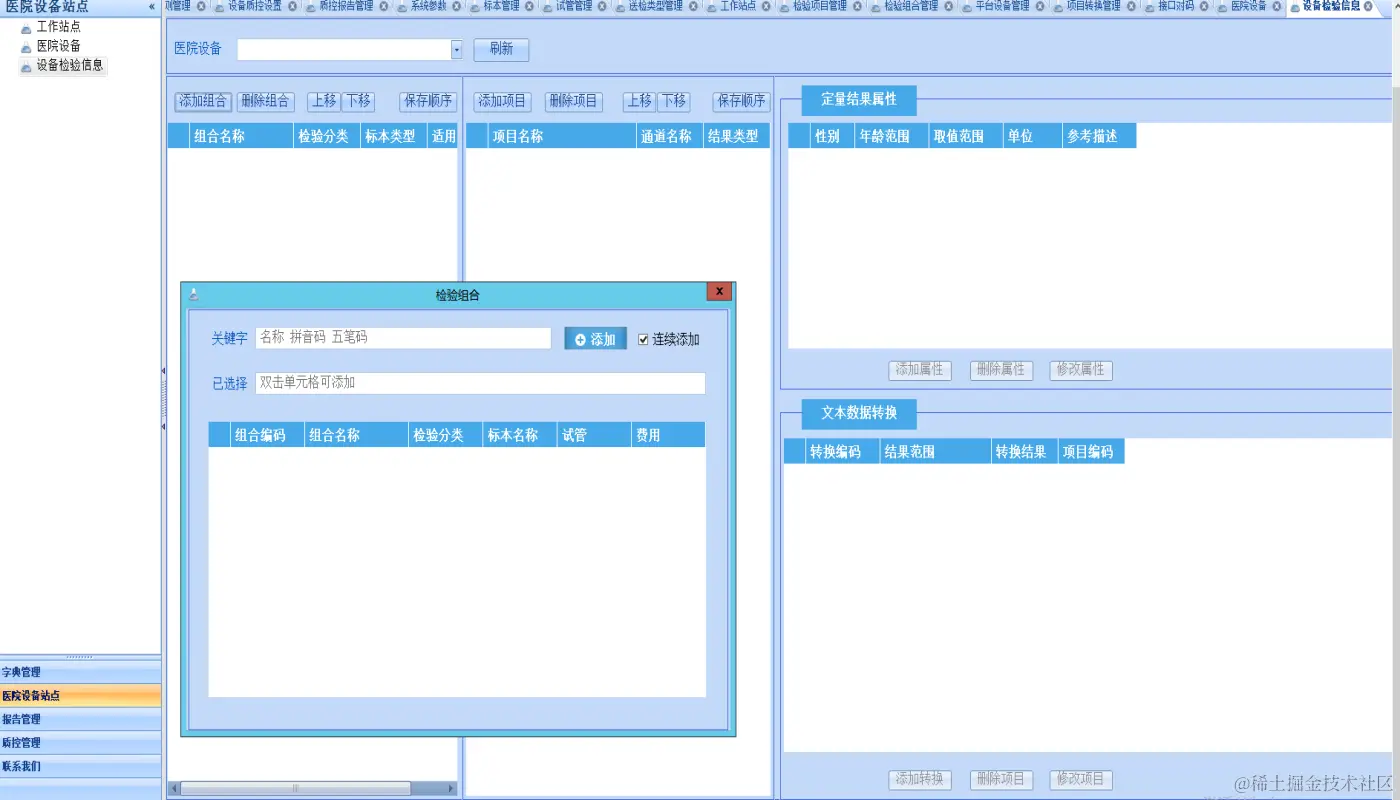
Task: Click the 添加组合 button
Action: [x=203, y=101]
